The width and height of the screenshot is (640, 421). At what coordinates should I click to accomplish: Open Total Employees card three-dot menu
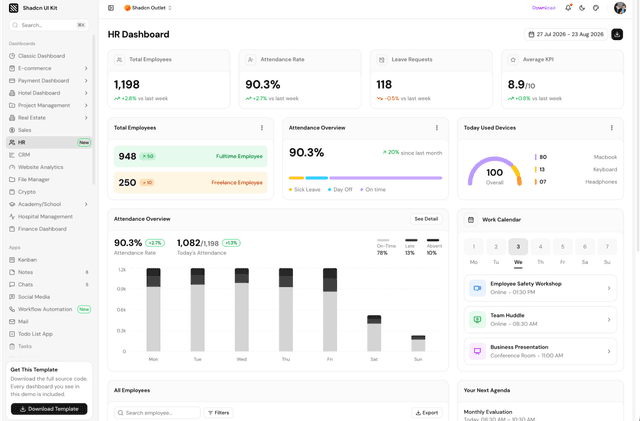point(262,128)
